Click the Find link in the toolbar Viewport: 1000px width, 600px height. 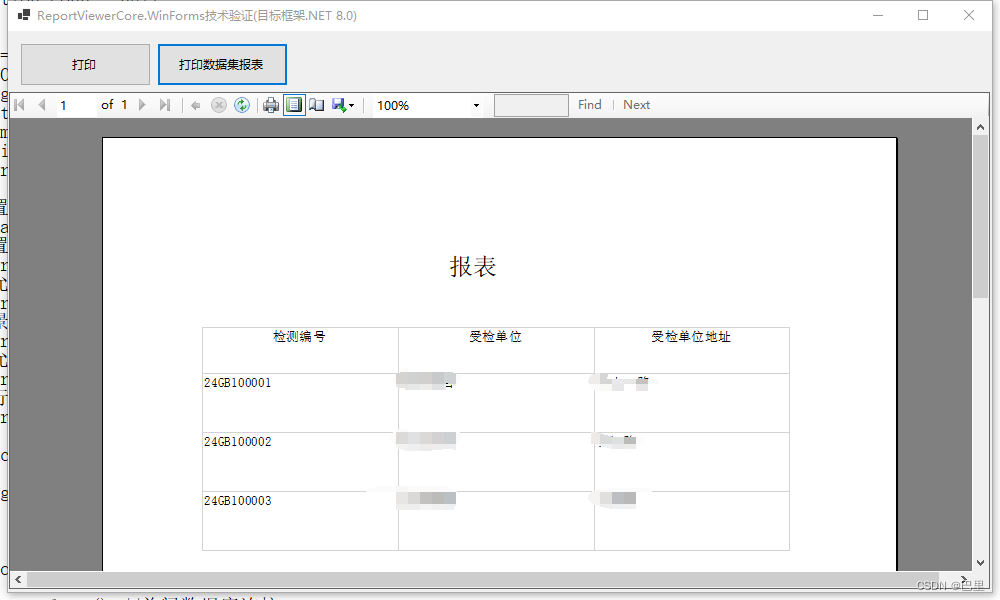[589, 105]
